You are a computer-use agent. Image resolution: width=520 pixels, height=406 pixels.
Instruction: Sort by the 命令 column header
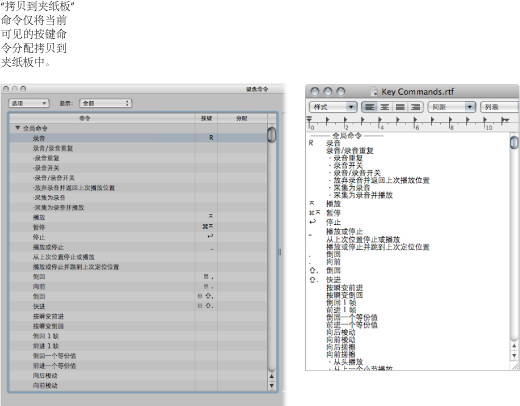tap(102, 118)
